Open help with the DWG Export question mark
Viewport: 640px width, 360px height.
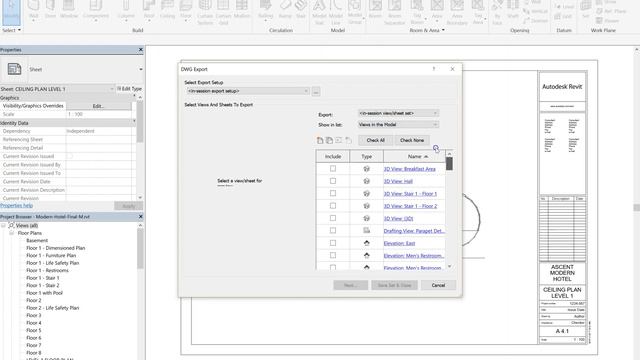[434, 69]
